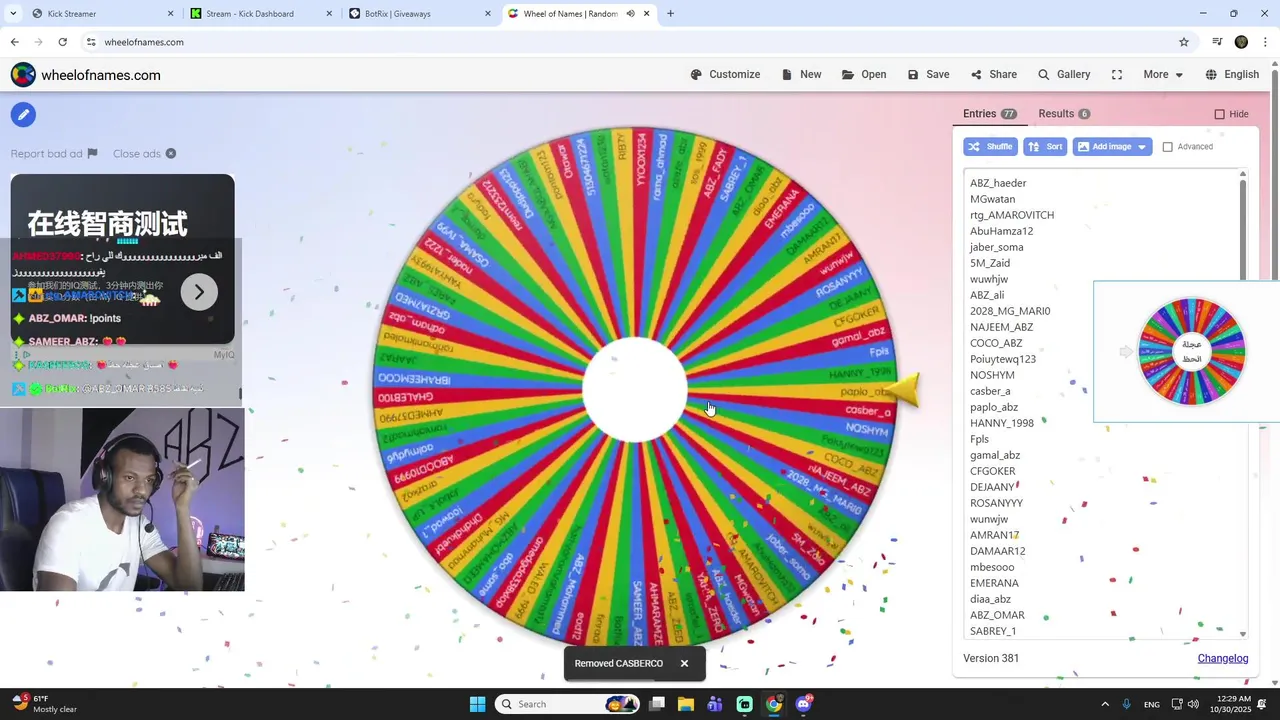This screenshot has height=720, width=1280.
Task: Click the small wheel preview thumbnail
Action: pyautogui.click(x=1191, y=351)
